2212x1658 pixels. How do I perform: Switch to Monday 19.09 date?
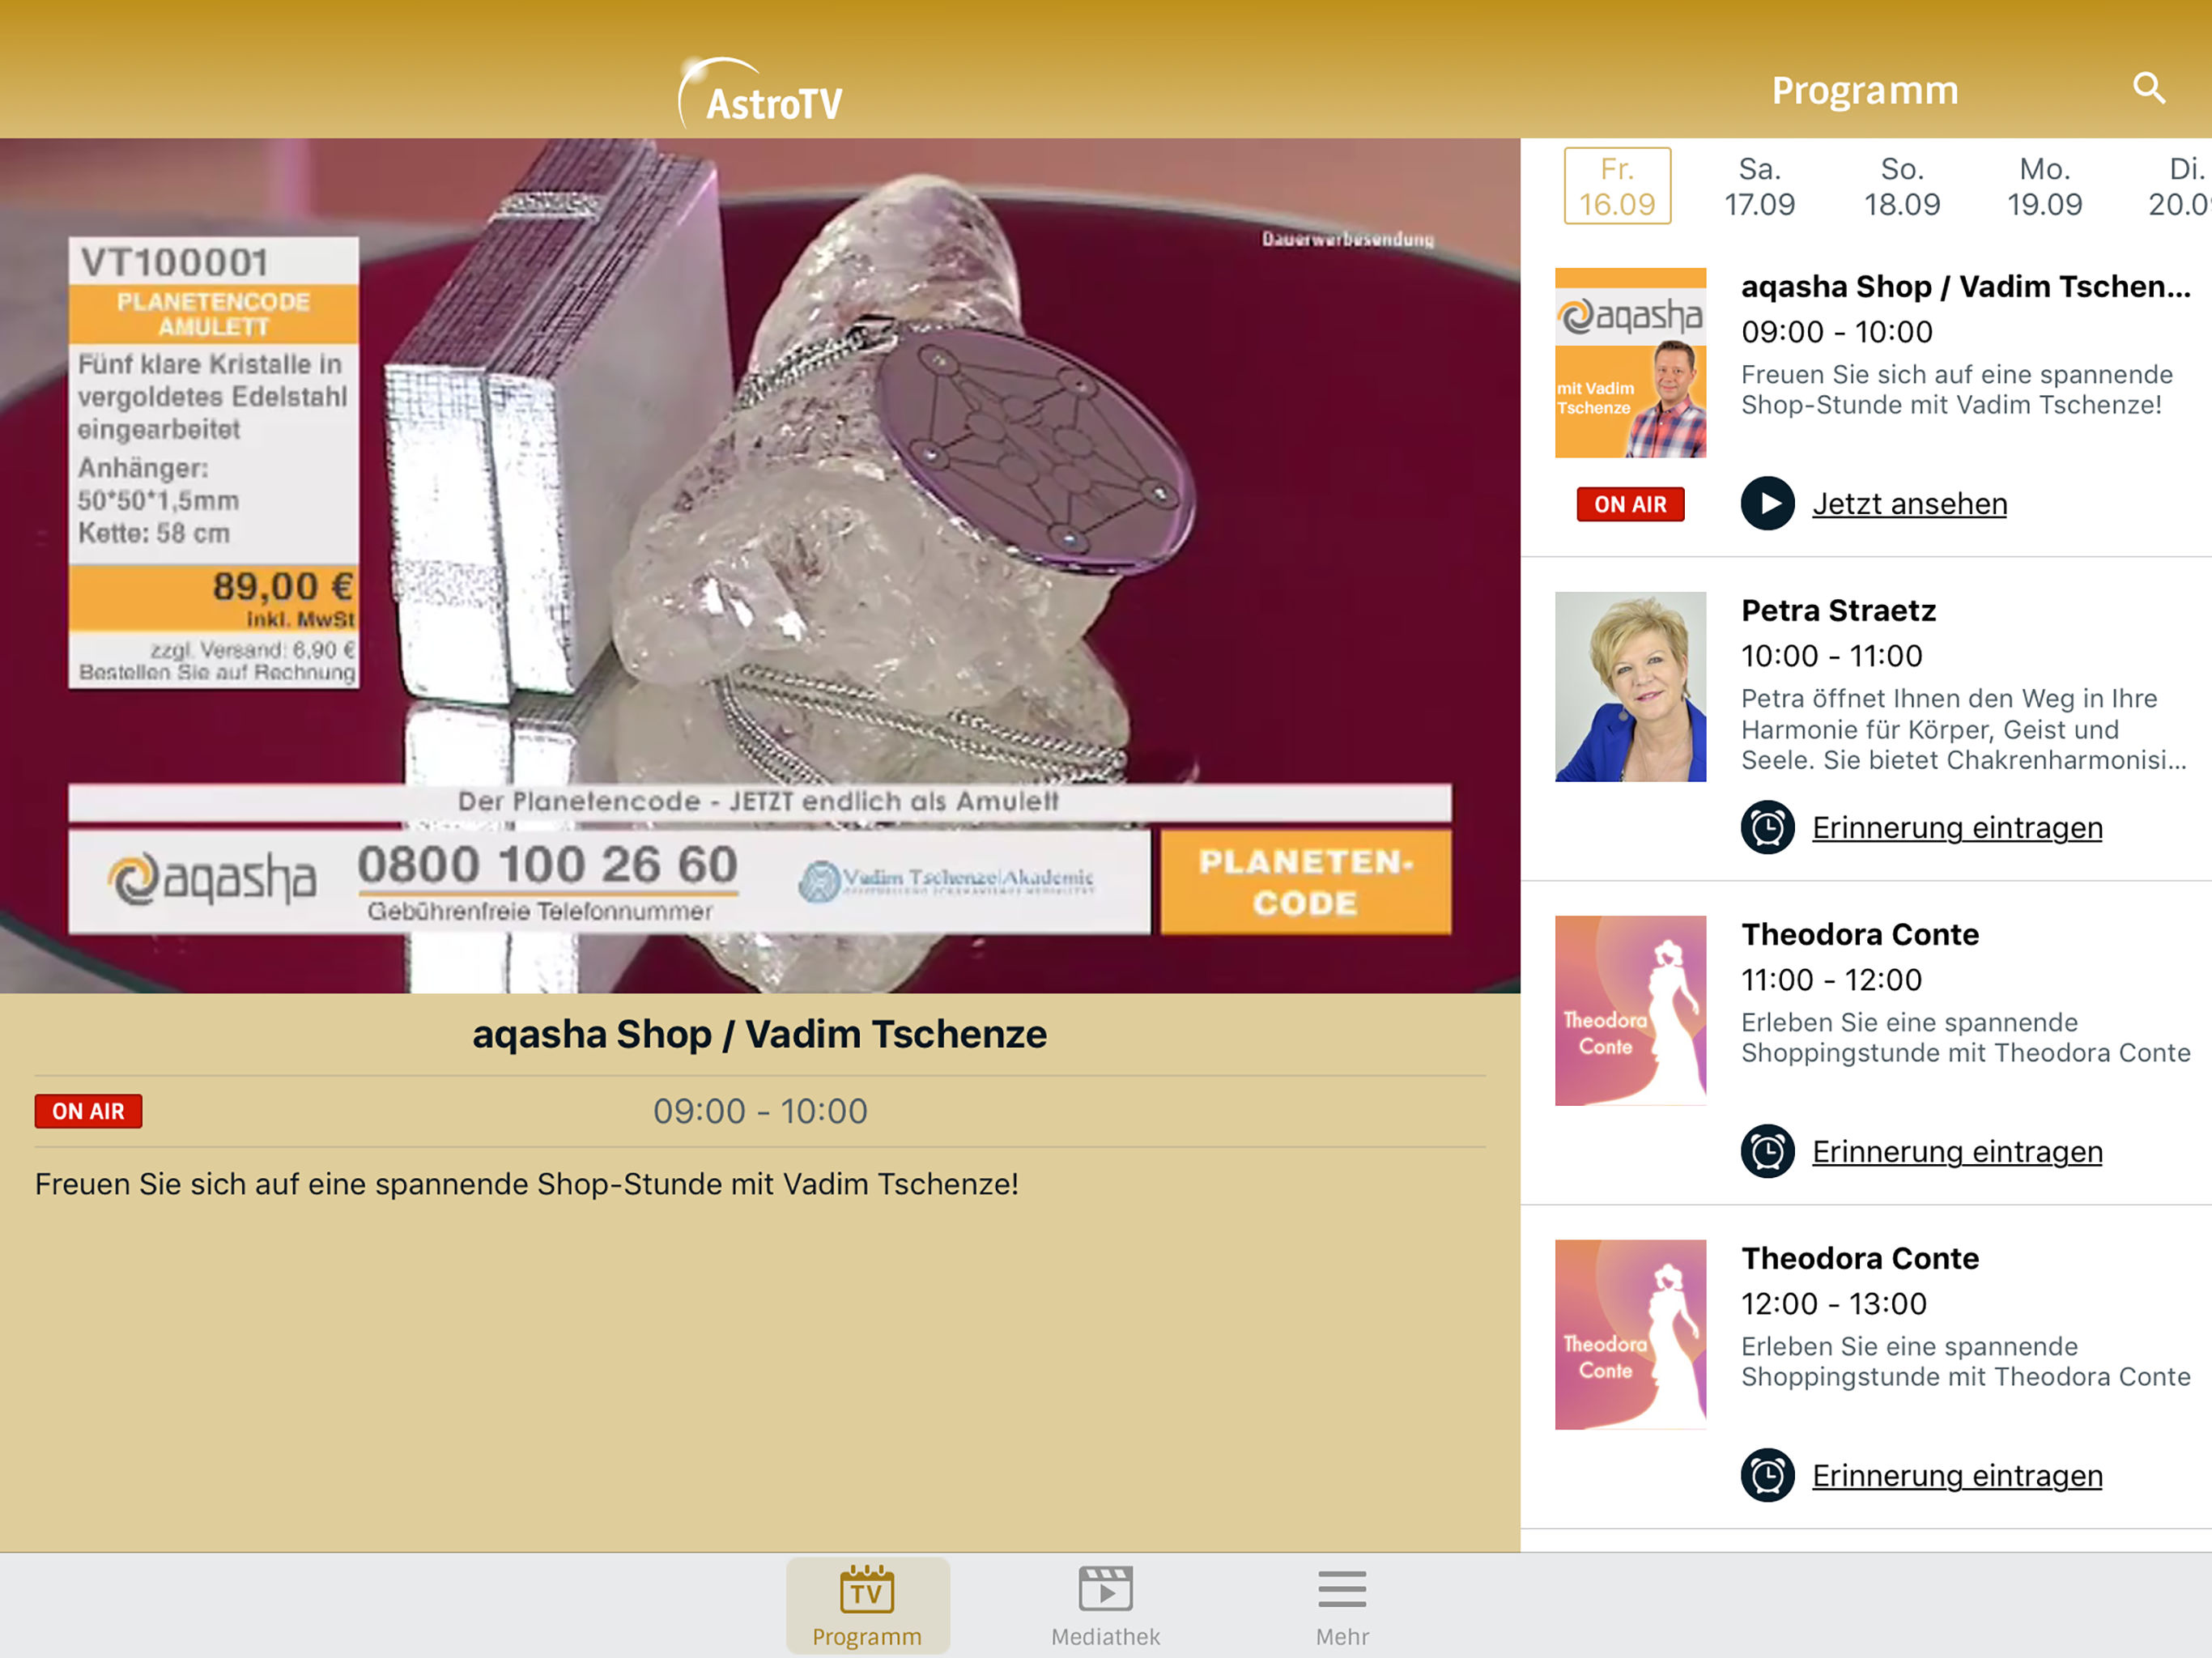tap(2044, 186)
